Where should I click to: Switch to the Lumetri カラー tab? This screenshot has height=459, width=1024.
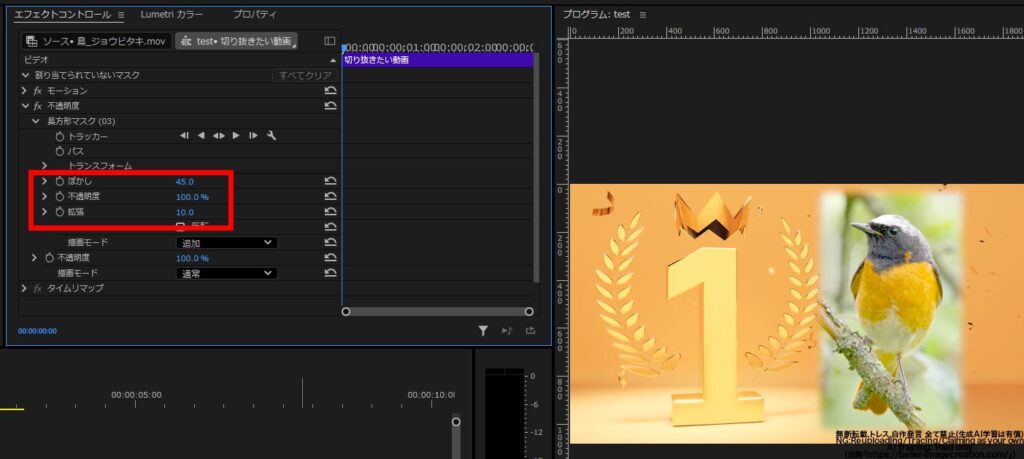coord(172,14)
